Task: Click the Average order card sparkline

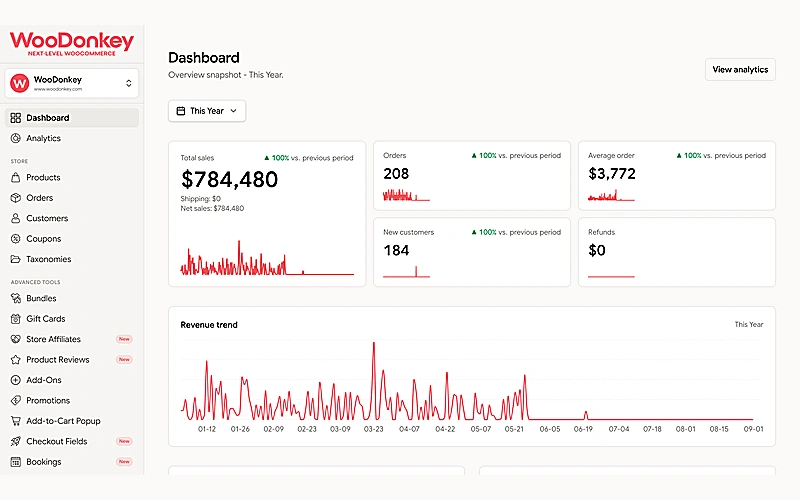Action: pyautogui.click(x=611, y=195)
